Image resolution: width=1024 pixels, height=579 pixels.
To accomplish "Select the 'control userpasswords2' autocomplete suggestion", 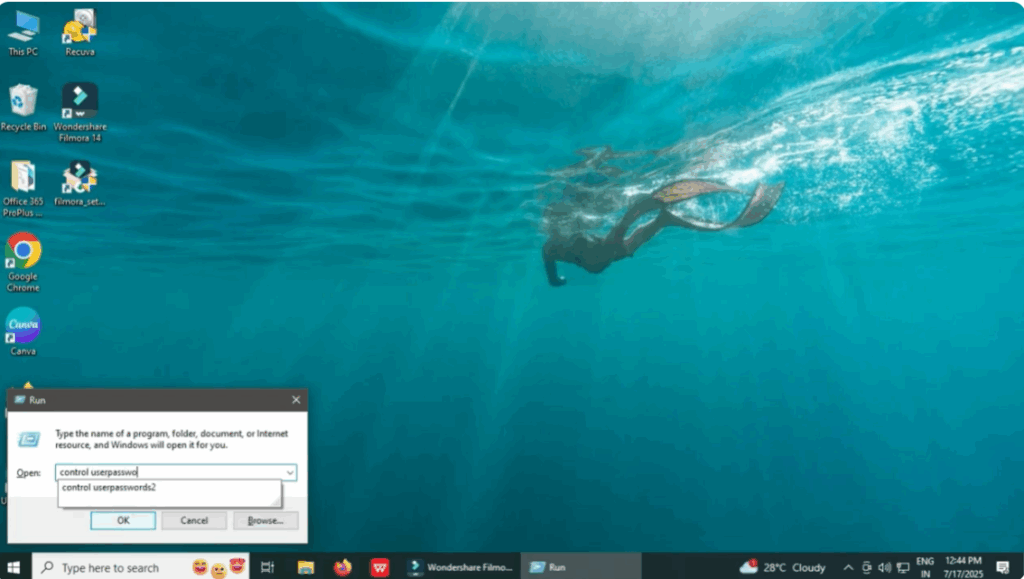I will [110, 488].
